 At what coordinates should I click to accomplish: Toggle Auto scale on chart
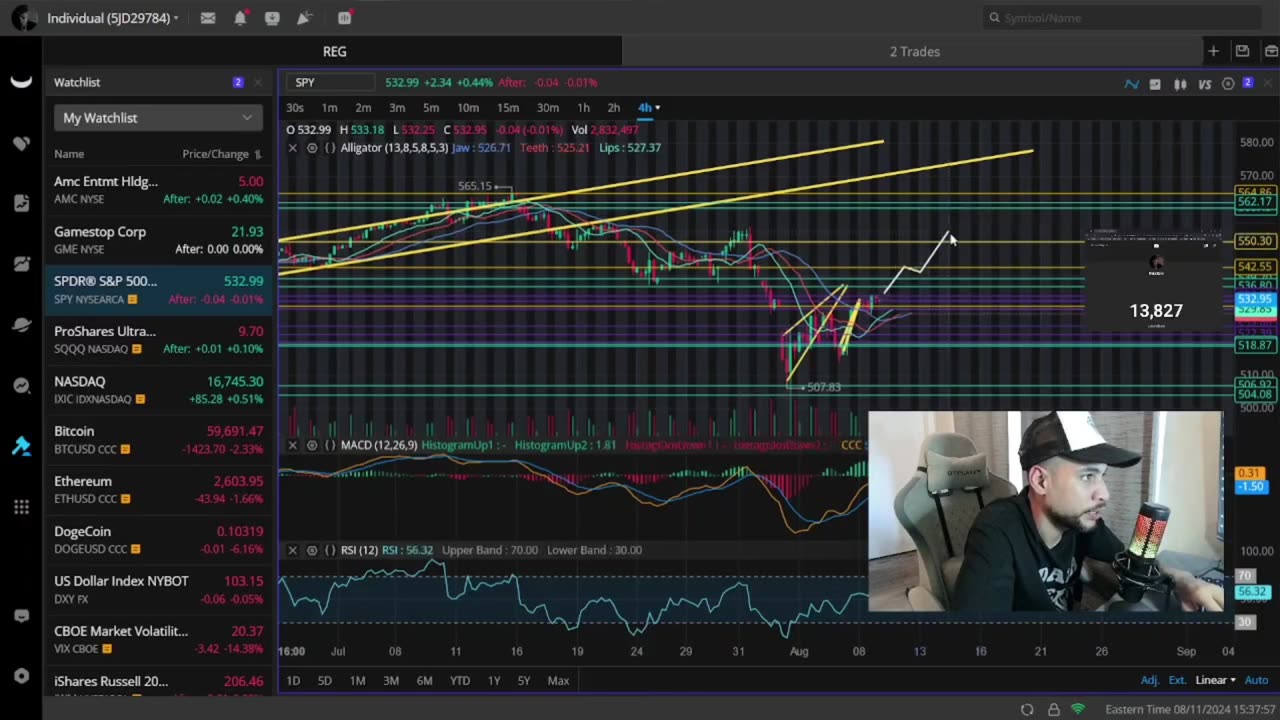[x=1256, y=680]
